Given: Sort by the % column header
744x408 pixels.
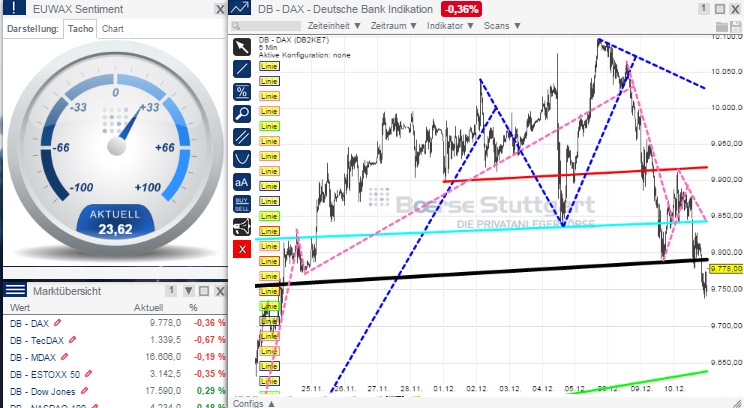Looking at the screenshot, I should pos(193,307).
